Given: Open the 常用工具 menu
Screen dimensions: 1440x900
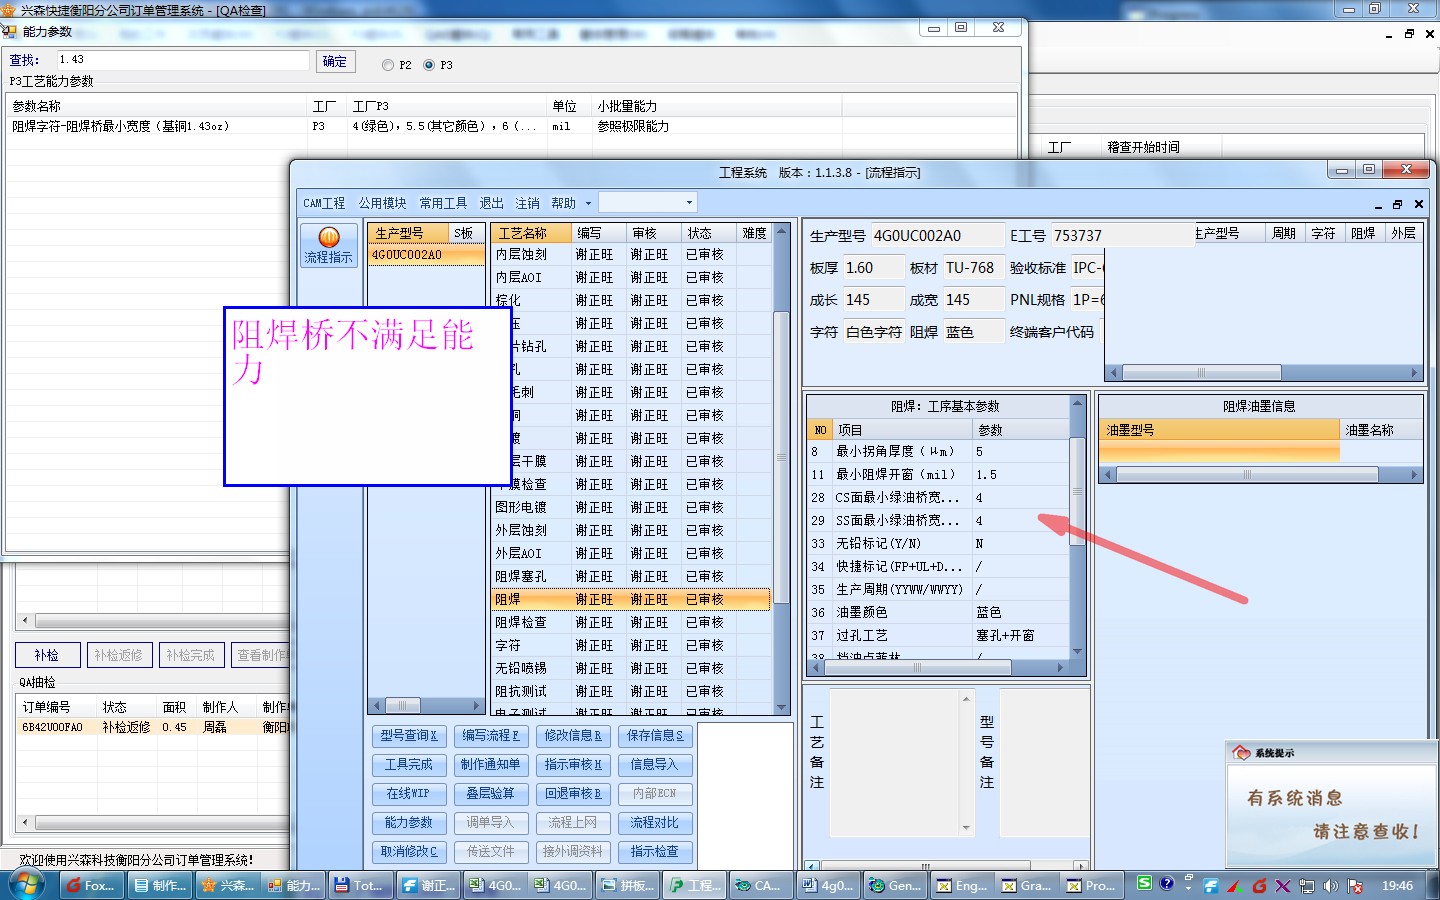Looking at the screenshot, I should pyautogui.click(x=443, y=203).
